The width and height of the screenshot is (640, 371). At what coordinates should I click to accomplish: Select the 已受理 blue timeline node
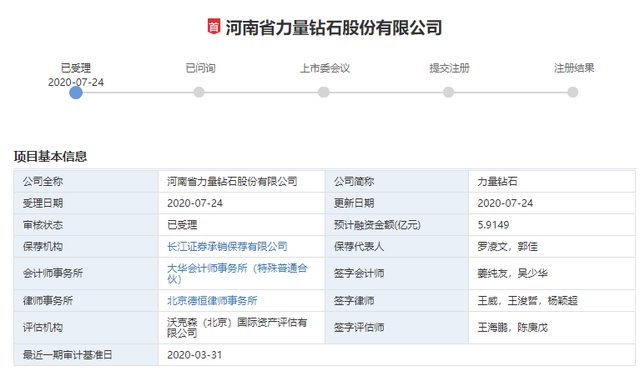click(x=76, y=92)
